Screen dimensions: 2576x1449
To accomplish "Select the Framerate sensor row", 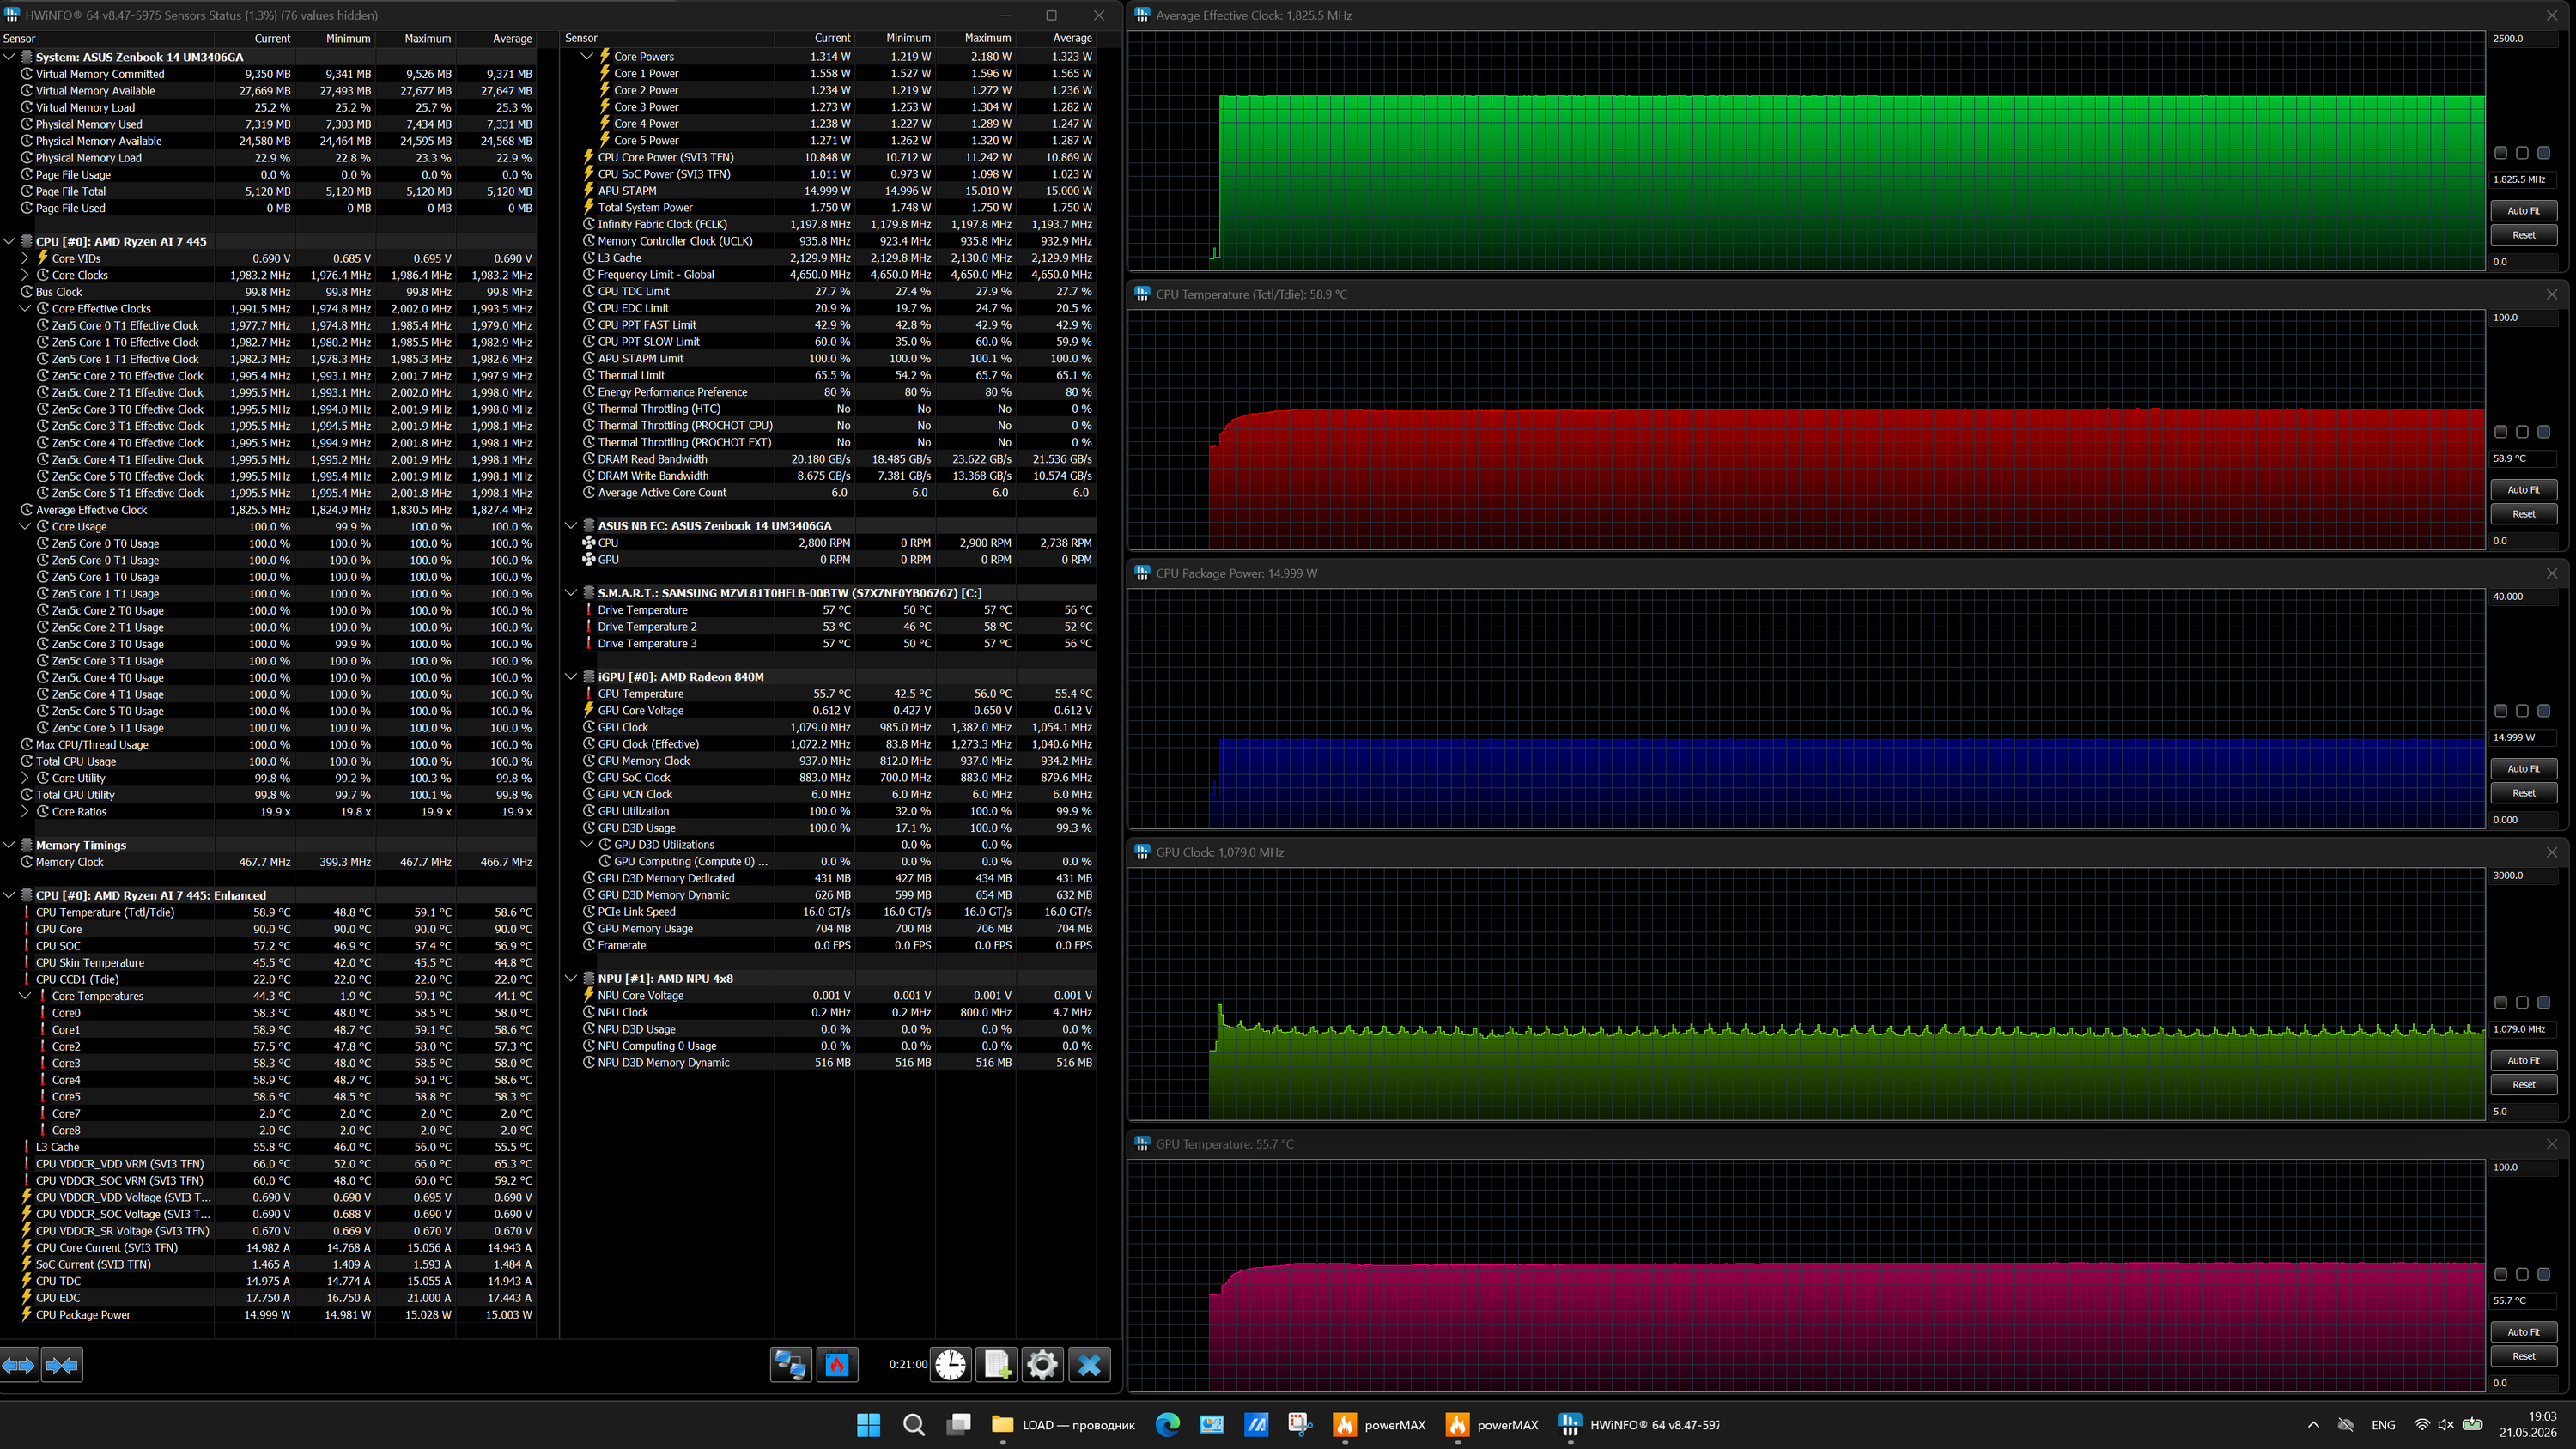I will coord(838,946).
